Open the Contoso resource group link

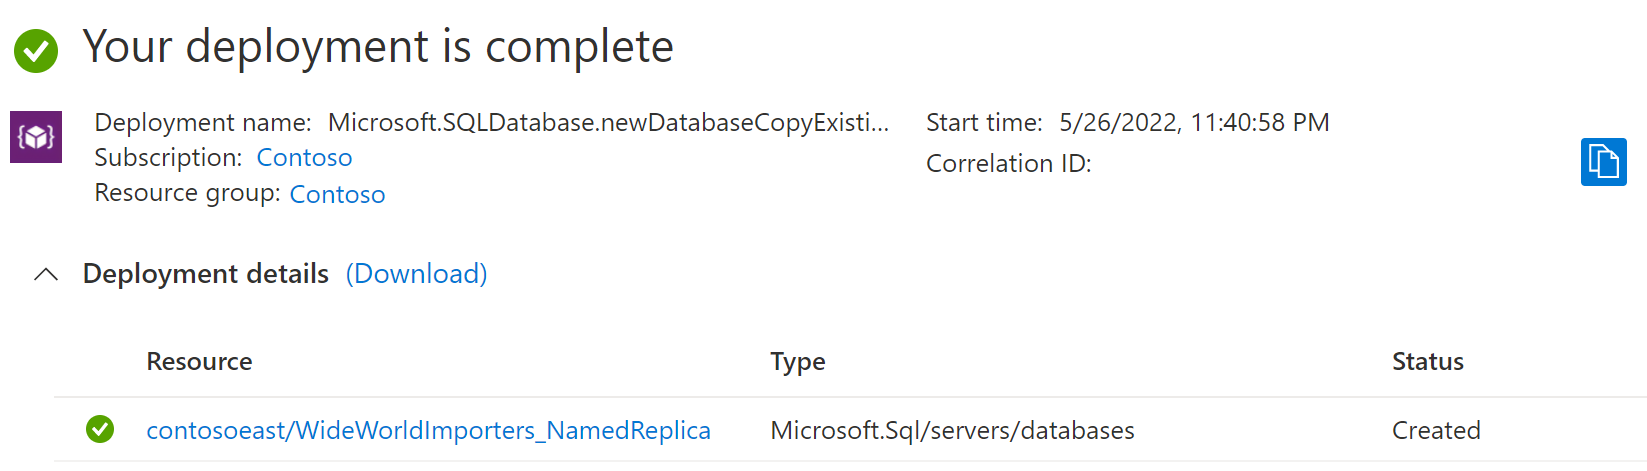337,194
